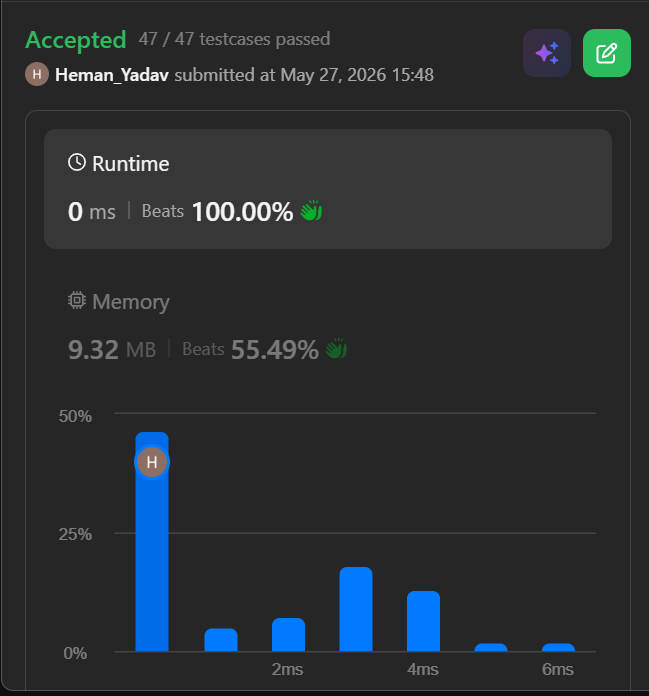Open the AI sparkle analysis button
649x696 pixels.
(546, 53)
